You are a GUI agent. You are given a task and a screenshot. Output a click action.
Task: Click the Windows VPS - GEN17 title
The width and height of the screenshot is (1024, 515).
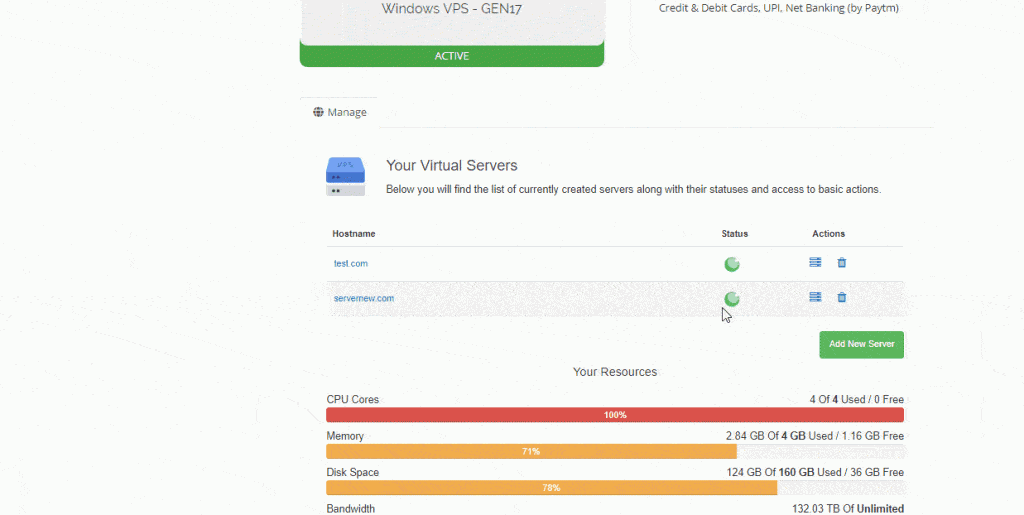pyautogui.click(x=451, y=8)
